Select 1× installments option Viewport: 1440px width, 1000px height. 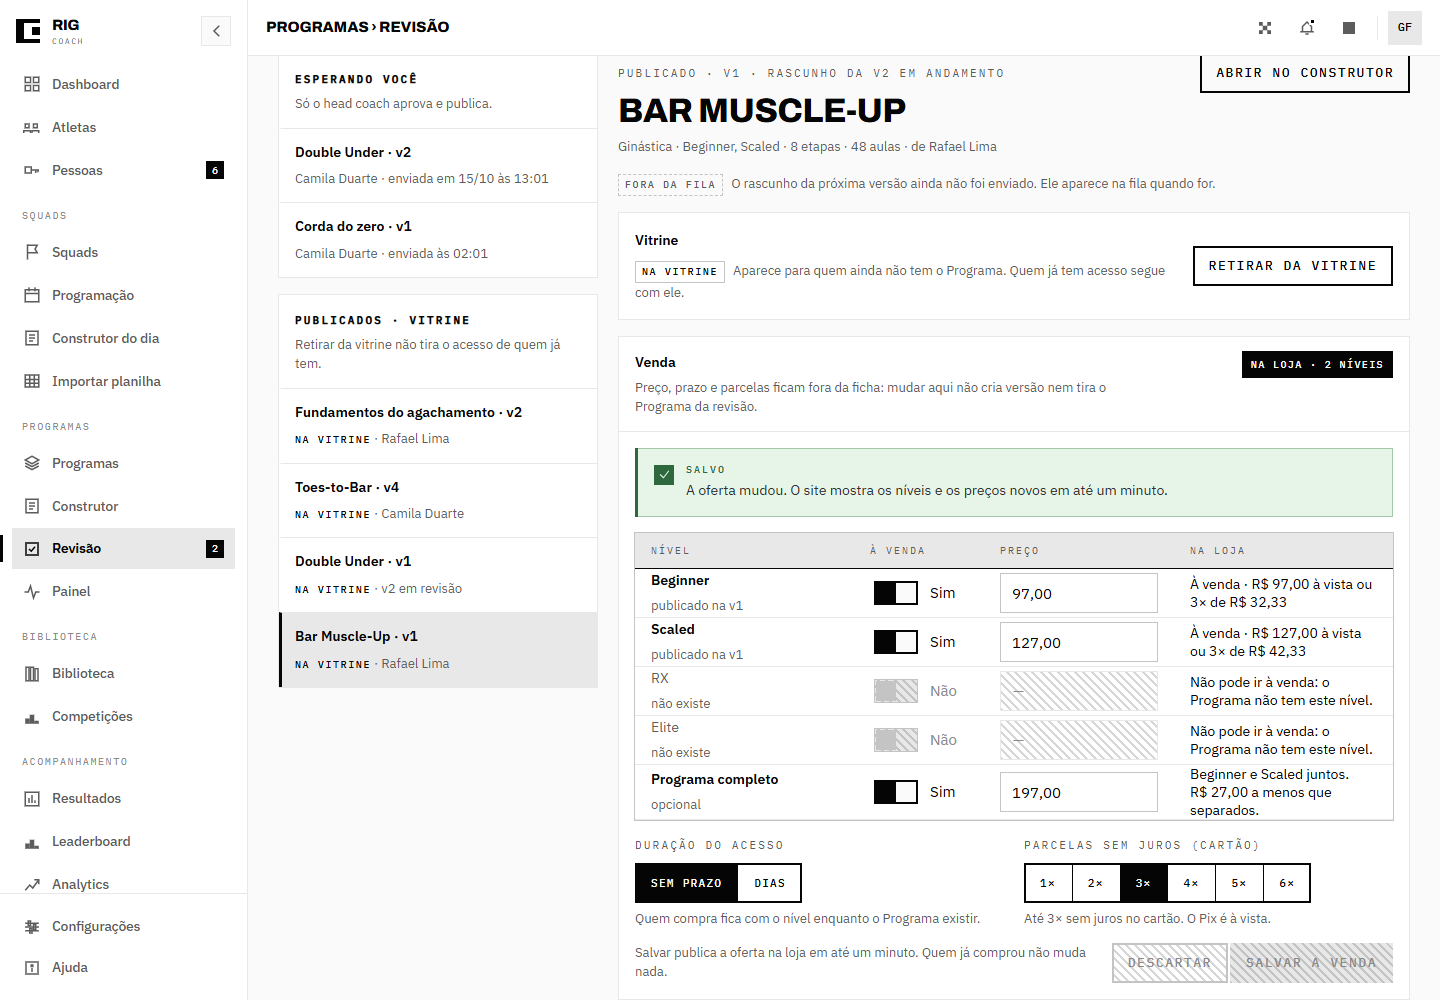[x=1048, y=883]
